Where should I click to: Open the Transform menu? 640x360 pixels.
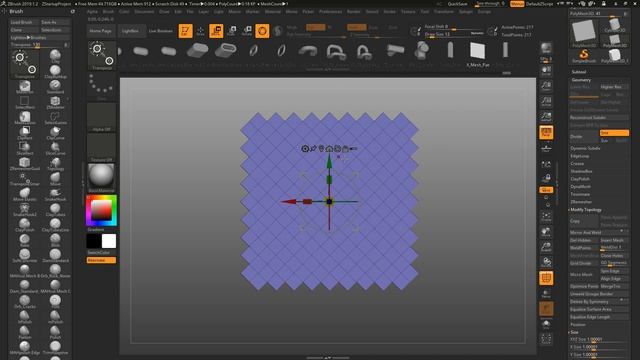(443, 12)
